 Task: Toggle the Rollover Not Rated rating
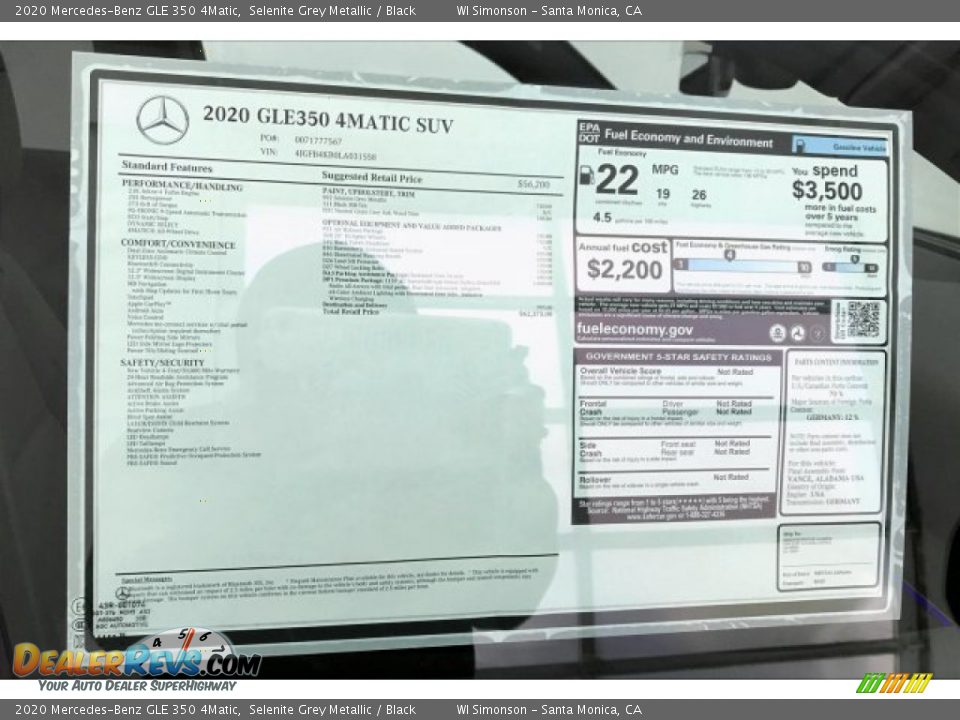pyautogui.click(x=731, y=478)
